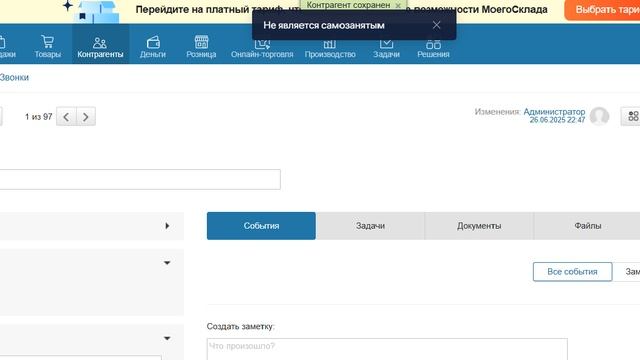Click the '1 из 97' record counter

click(38, 117)
